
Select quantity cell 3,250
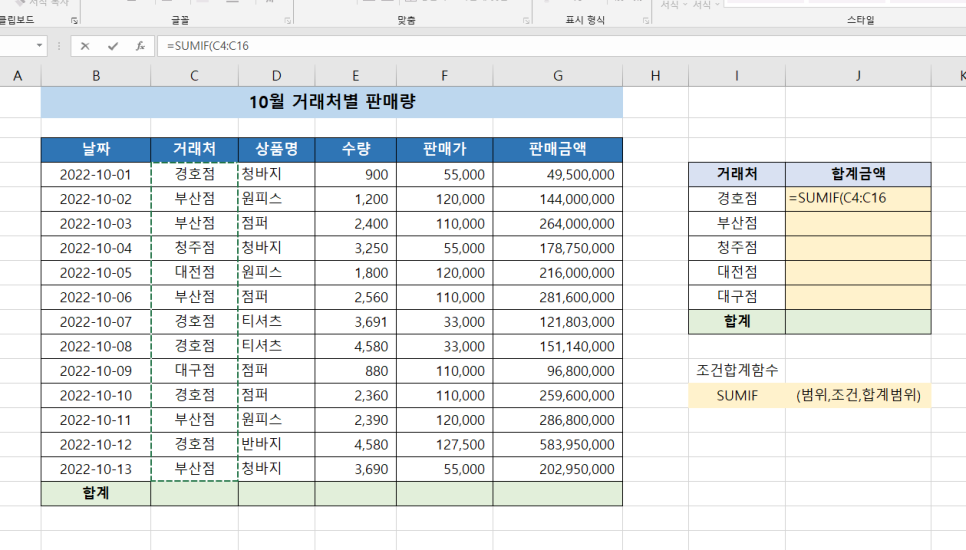coord(355,248)
